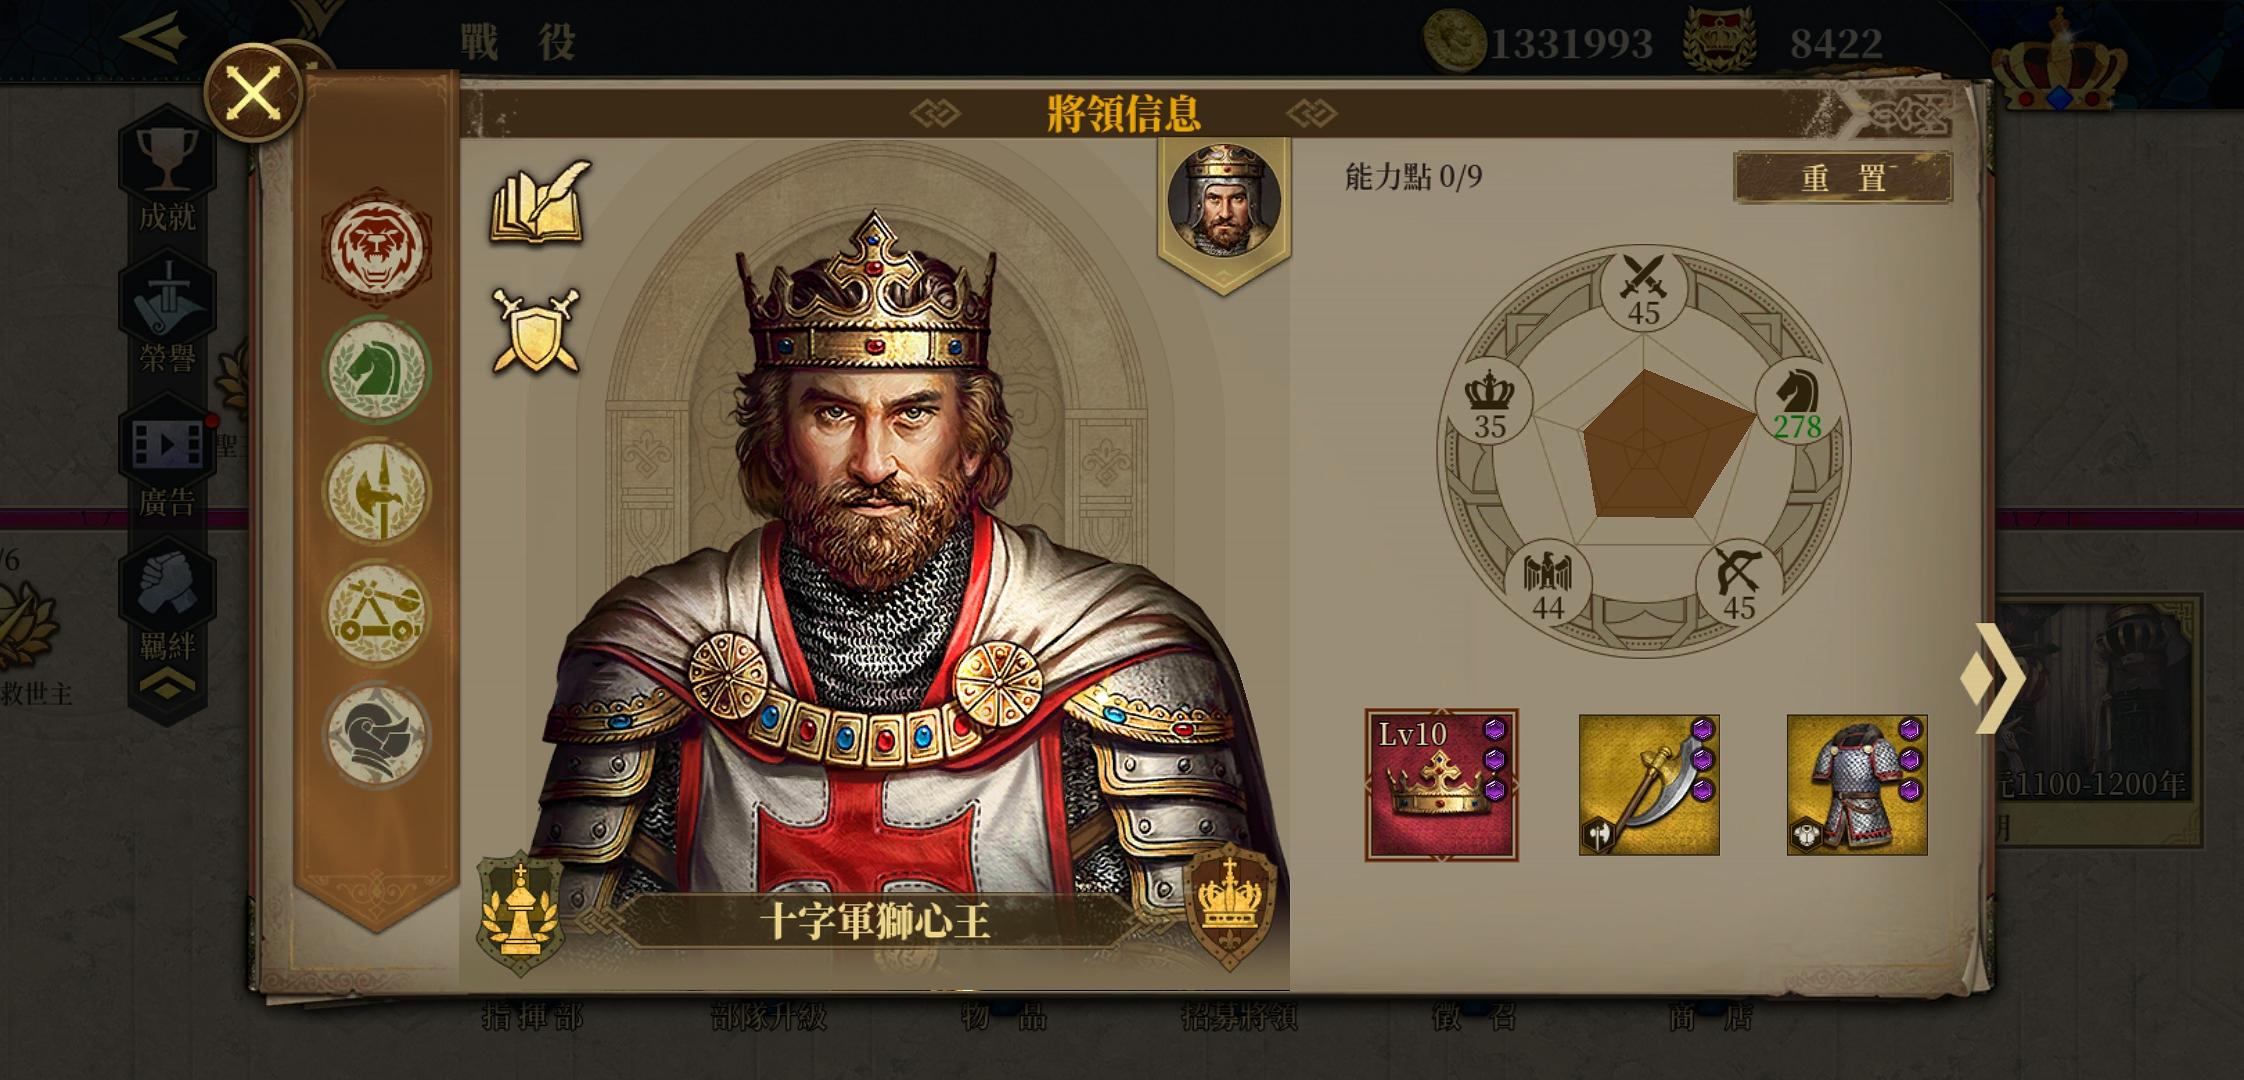Open the chainmail armor equipment slot

tap(1857, 785)
